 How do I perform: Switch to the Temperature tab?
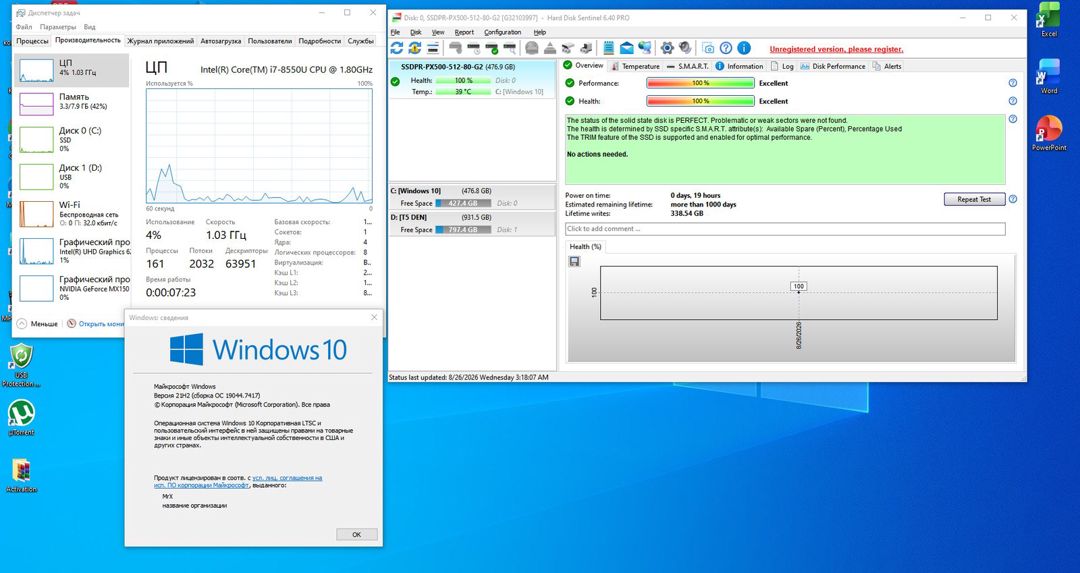636,66
